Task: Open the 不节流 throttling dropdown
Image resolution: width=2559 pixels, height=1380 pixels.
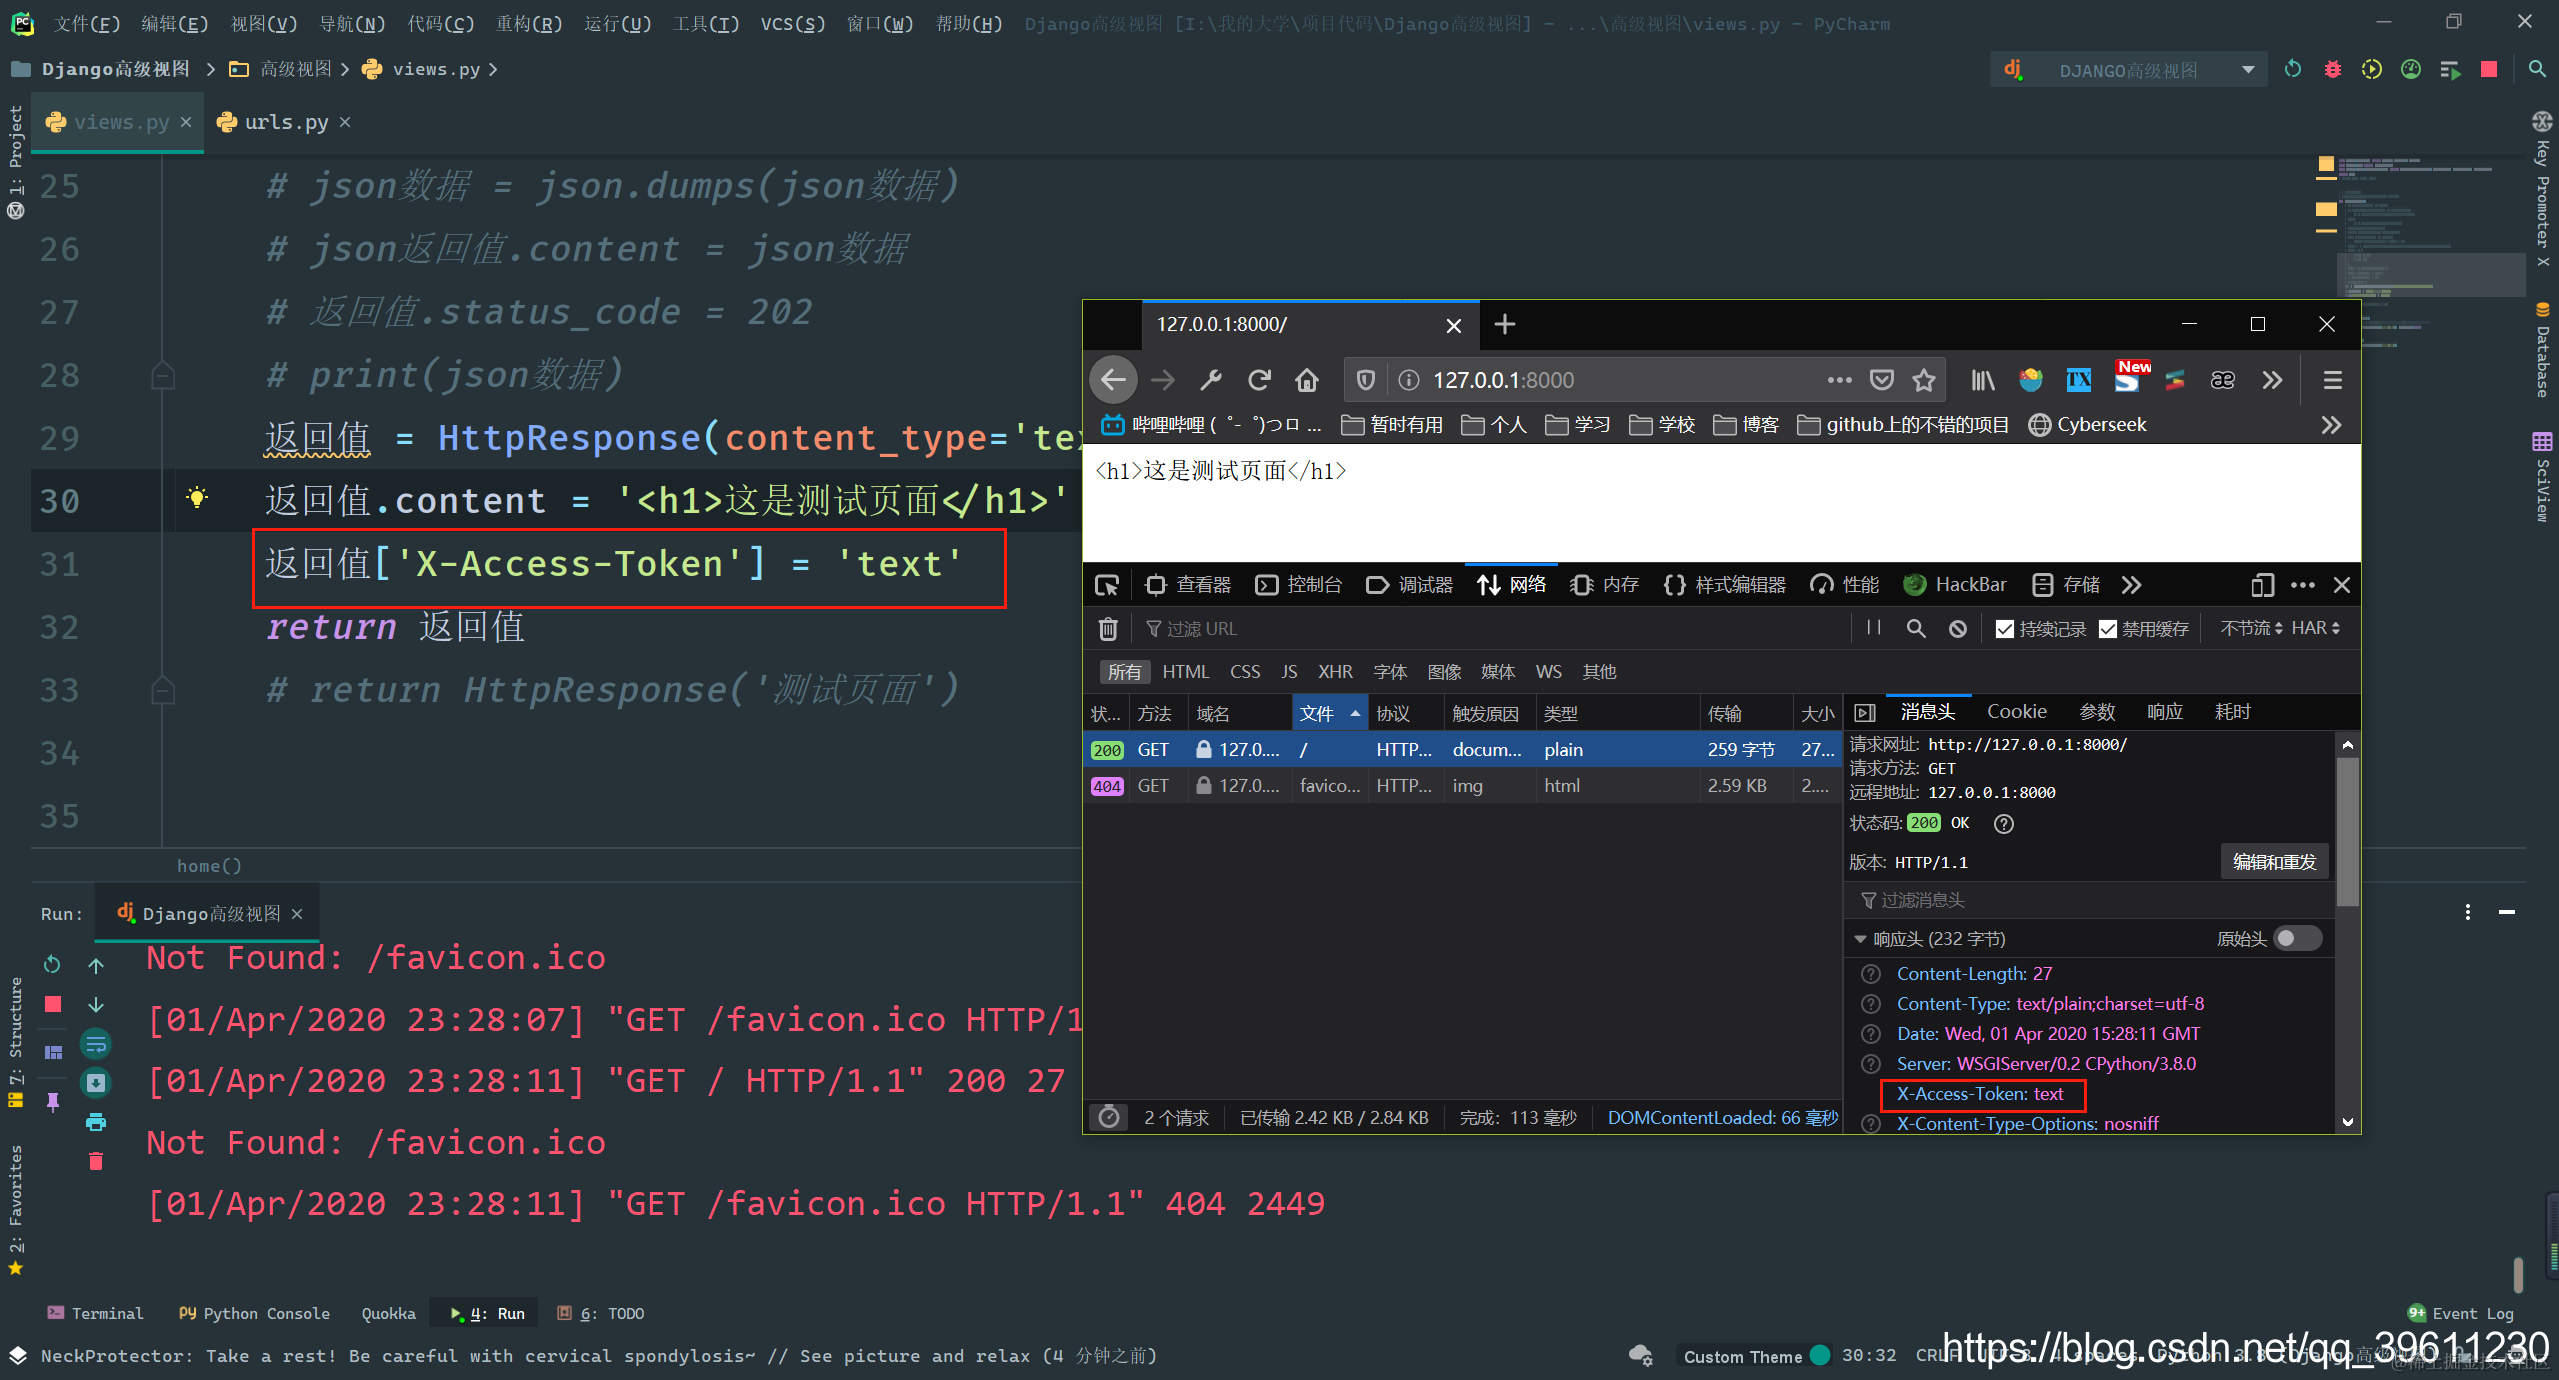Action: pos(2251,628)
